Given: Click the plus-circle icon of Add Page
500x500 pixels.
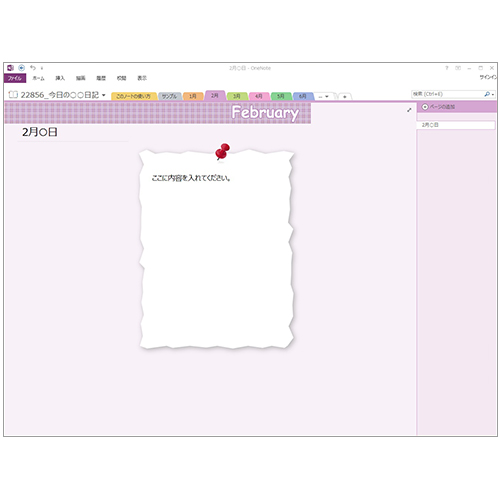Looking at the screenshot, I should (425, 107).
